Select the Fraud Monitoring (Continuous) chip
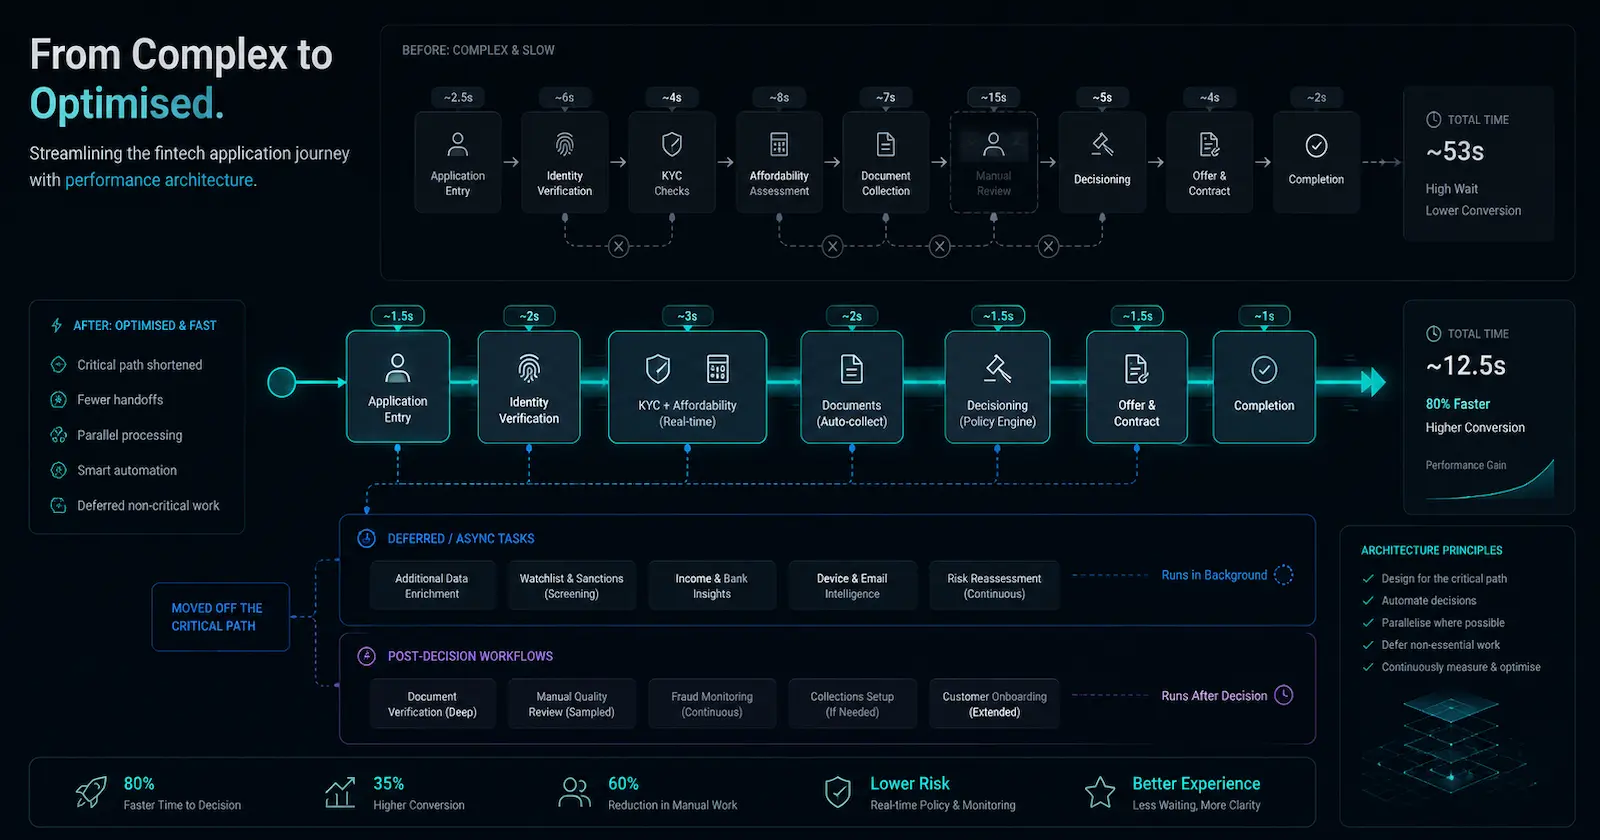The image size is (1600, 840). coord(712,704)
